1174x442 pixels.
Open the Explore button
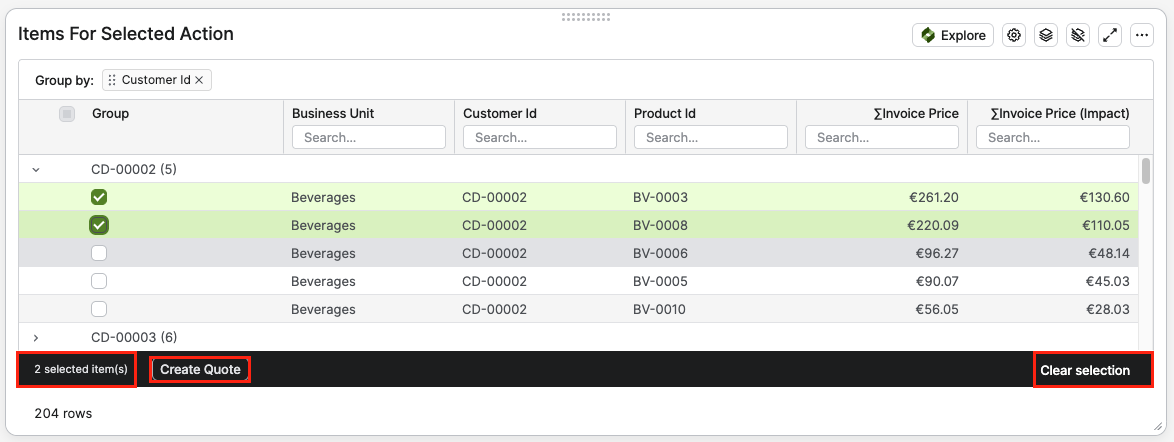[x=952, y=35]
